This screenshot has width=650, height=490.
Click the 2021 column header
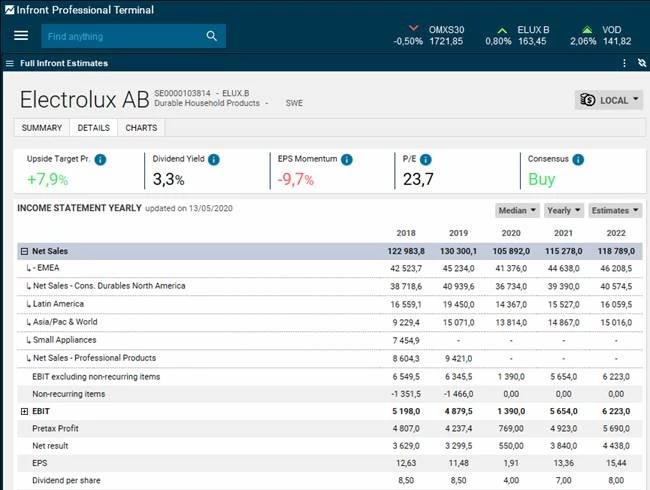[563, 233]
